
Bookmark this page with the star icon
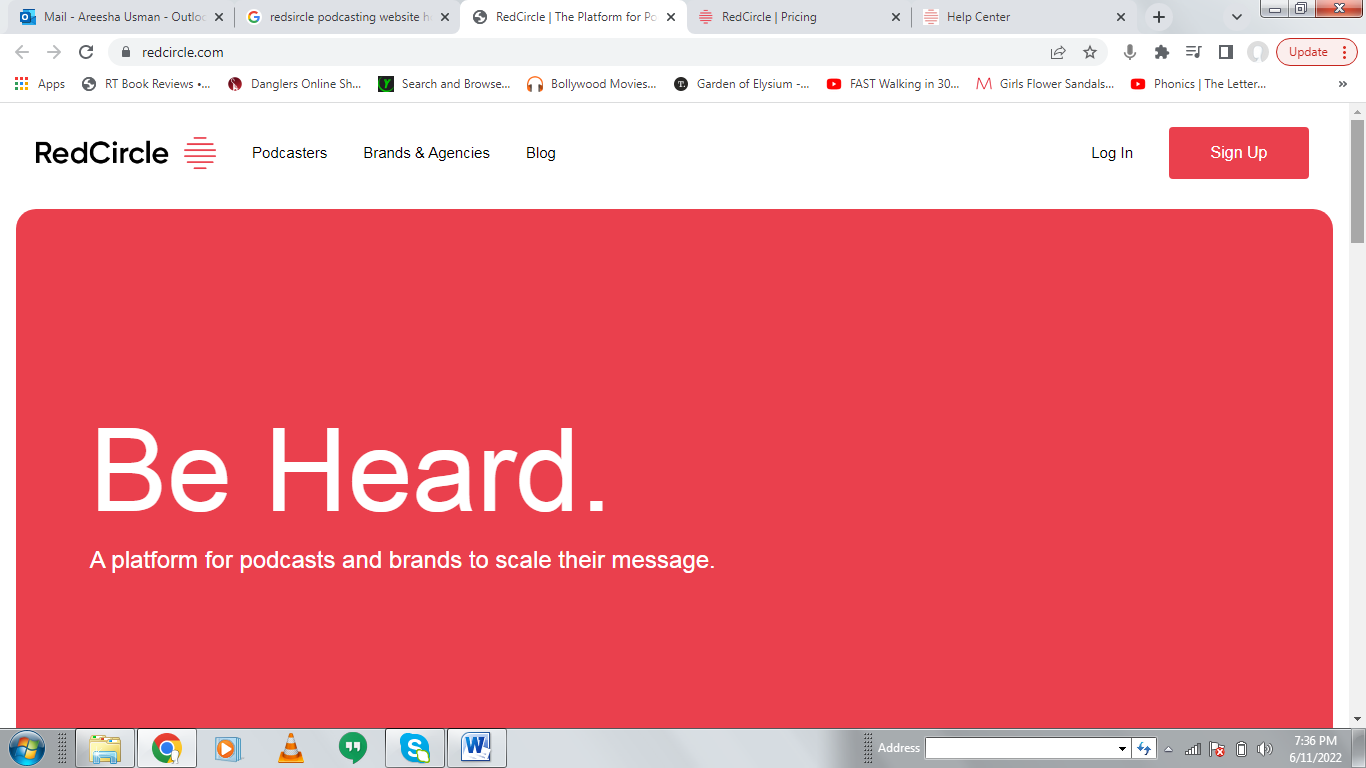click(x=1090, y=52)
